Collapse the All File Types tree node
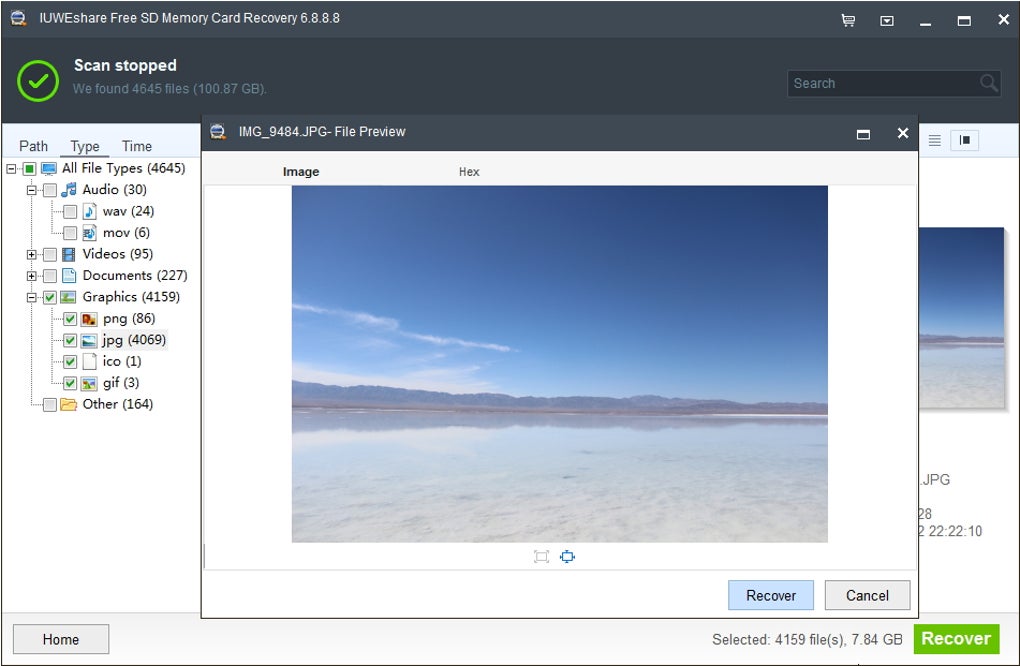1020x666 pixels. [11, 169]
